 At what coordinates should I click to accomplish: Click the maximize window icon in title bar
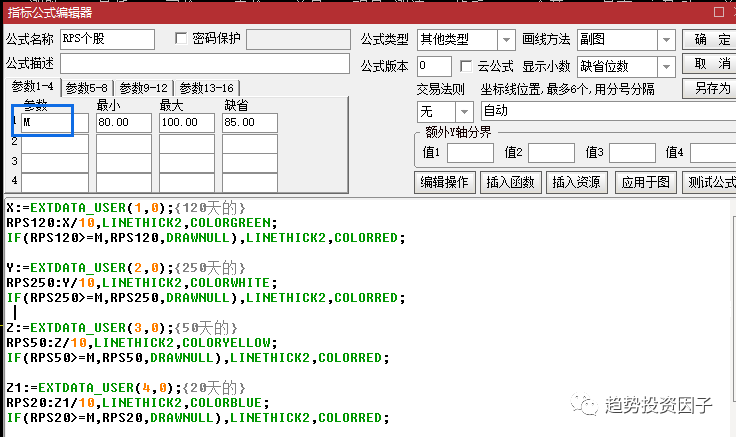click(x=719, y=12)
